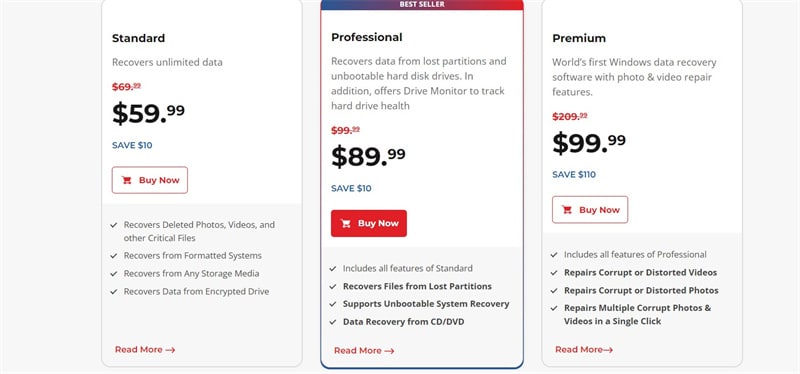Buy the Professional plan with red button
Screen dimensions: 800x374
click(x=369, y=223)
